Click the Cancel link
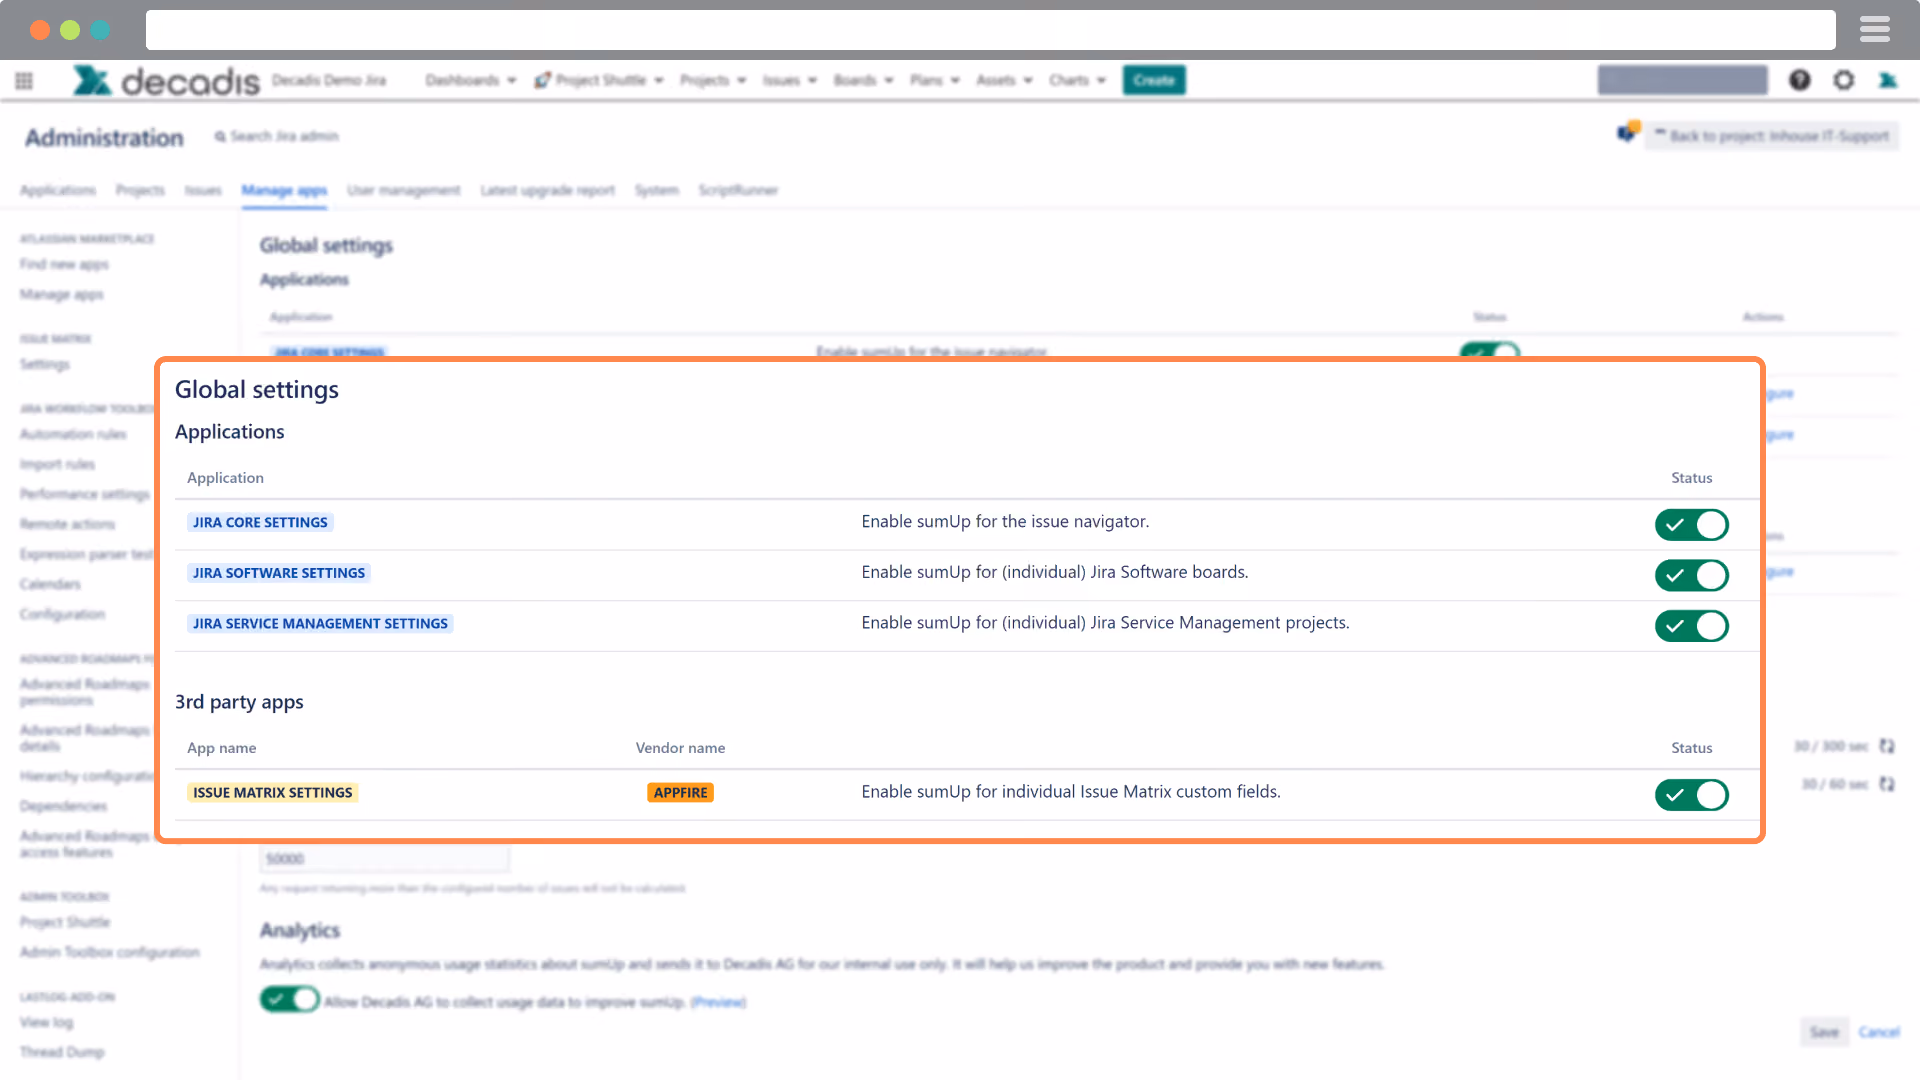This screenshot has height=1080, width=1920. tap(1879, 1032)
